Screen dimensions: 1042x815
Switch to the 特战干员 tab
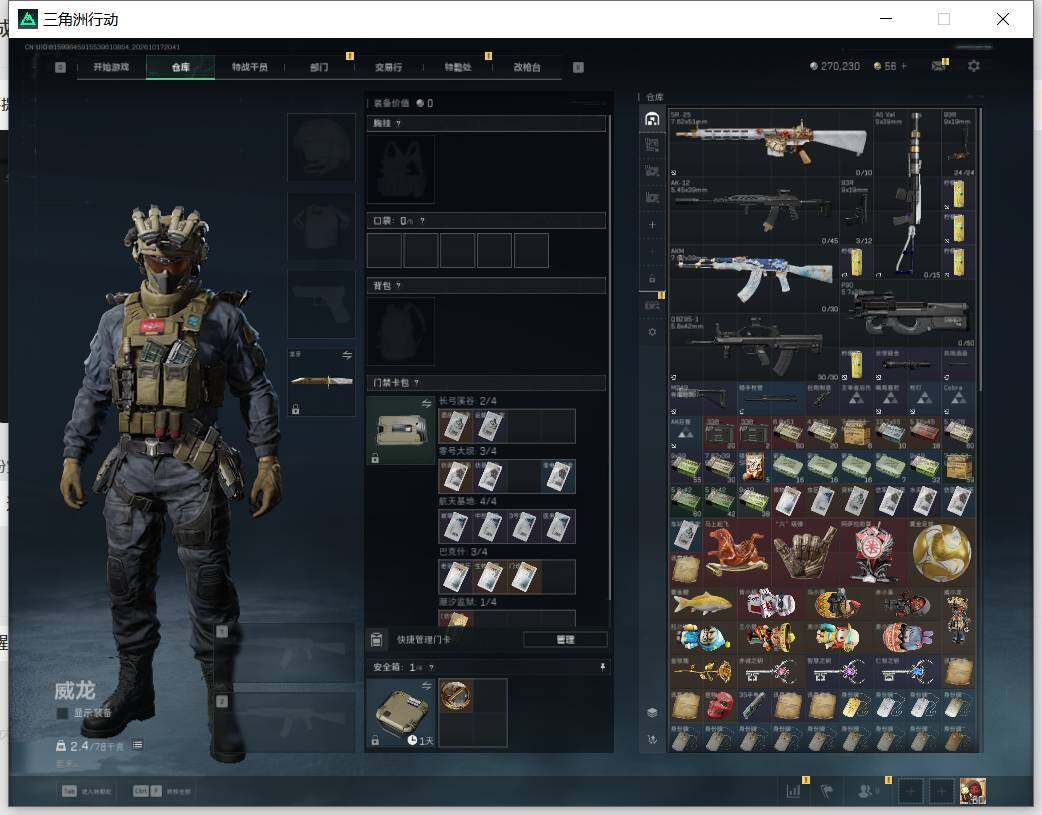coord(249,67)
